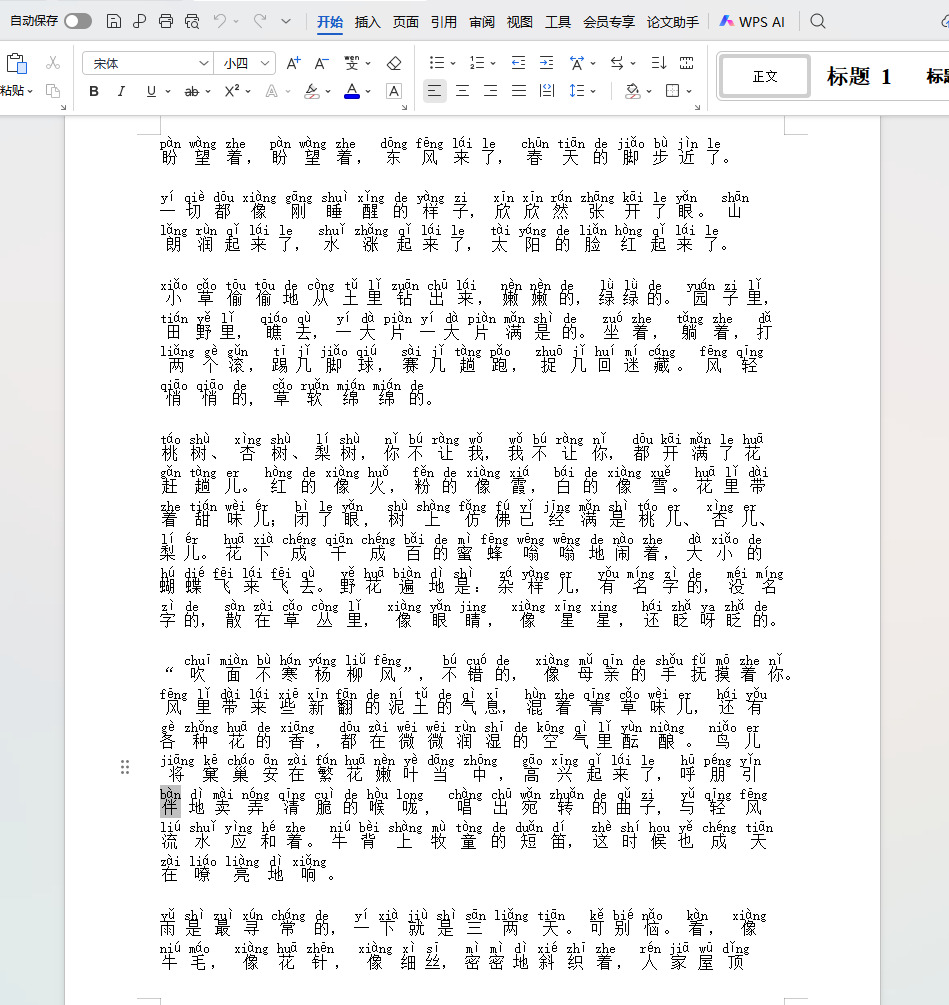
Task: Go to the 引用 tab
Action: pyautogui.click(x=443, y=22)
